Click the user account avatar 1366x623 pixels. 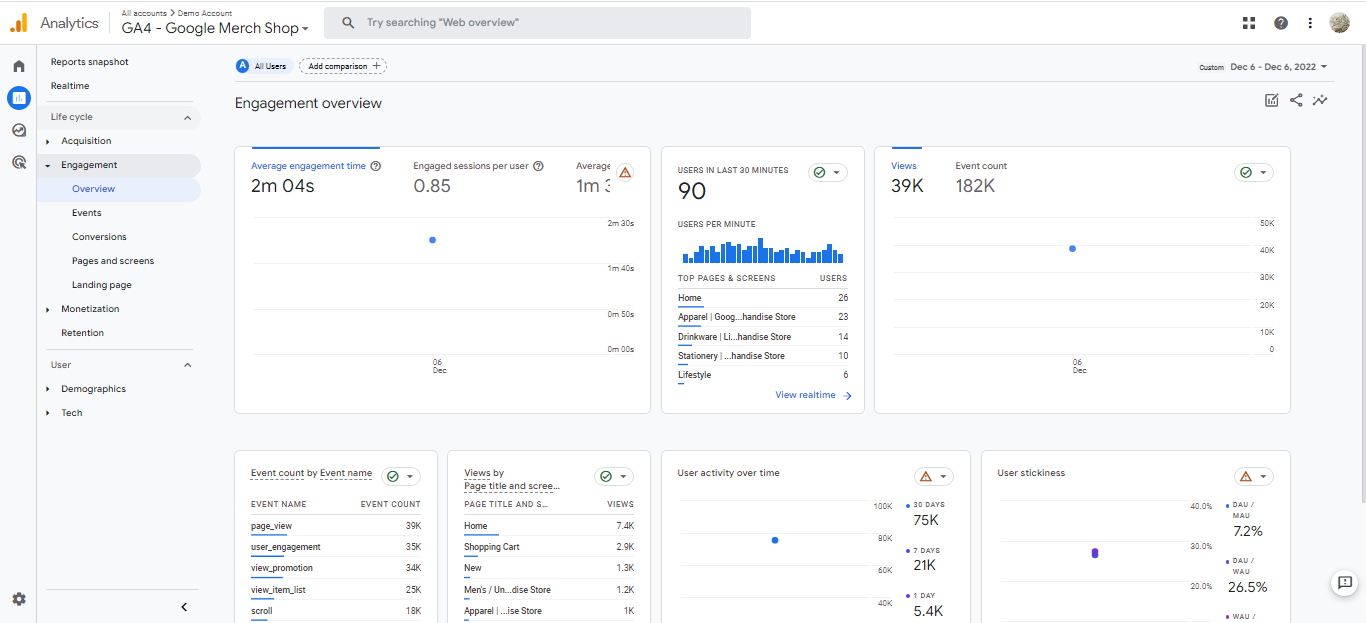[1340, 23]
